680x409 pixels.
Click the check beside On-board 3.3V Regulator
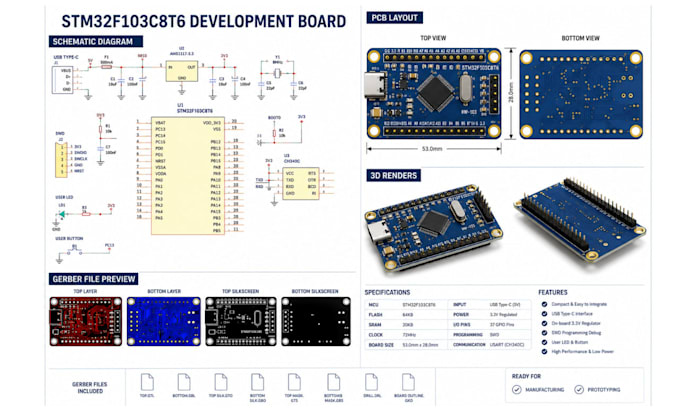pyautogui.click(x=544, y=323)
